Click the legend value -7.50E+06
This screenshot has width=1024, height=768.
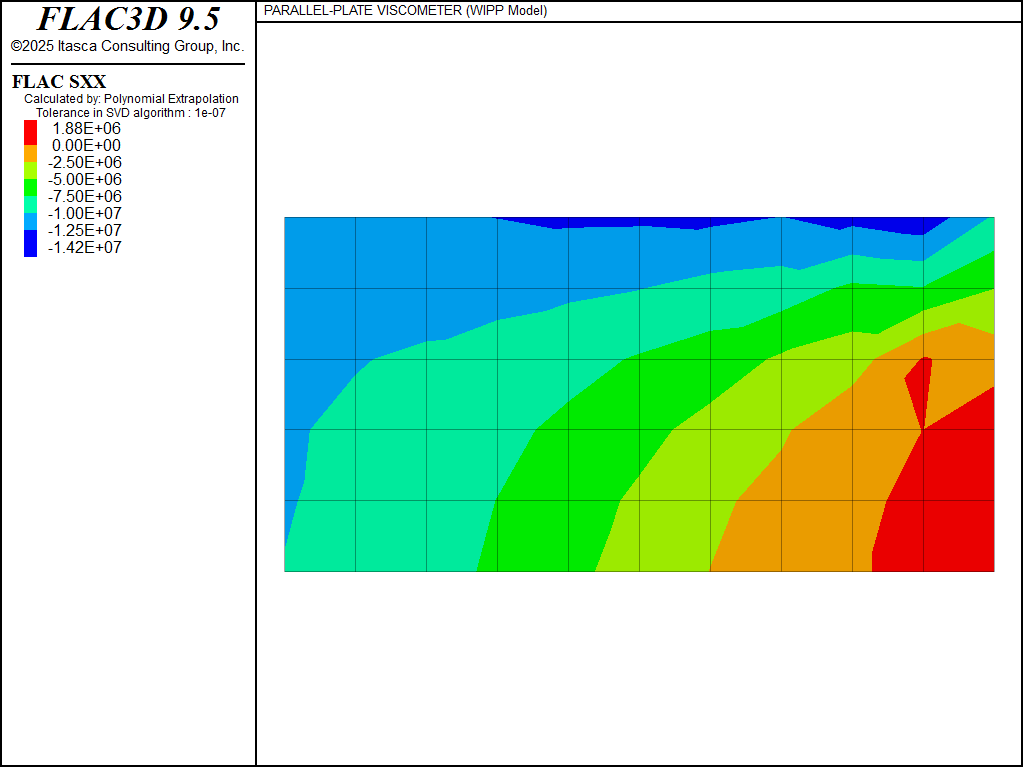[x=85, y=197]
